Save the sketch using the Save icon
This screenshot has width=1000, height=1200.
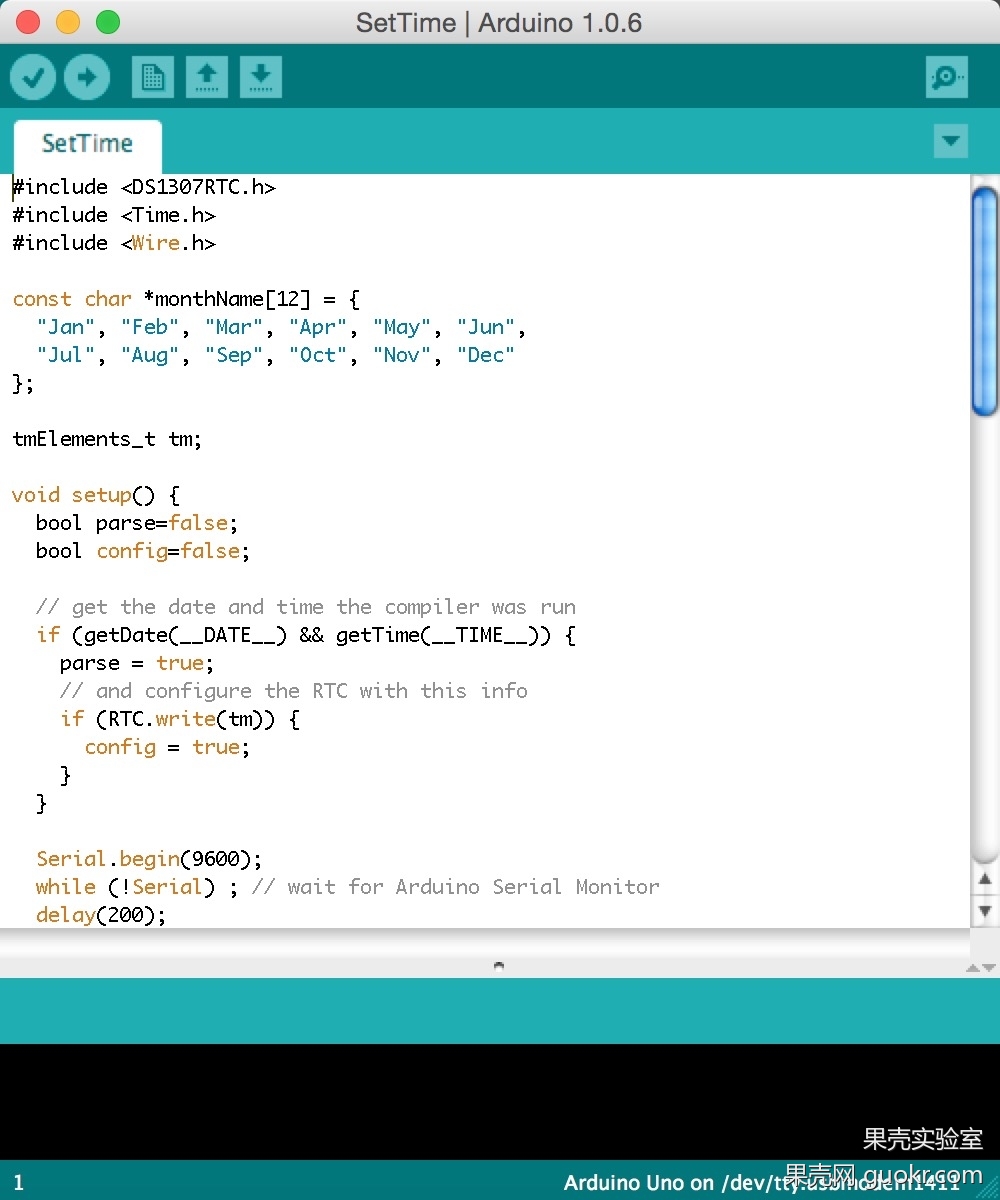tap(261, 77)
